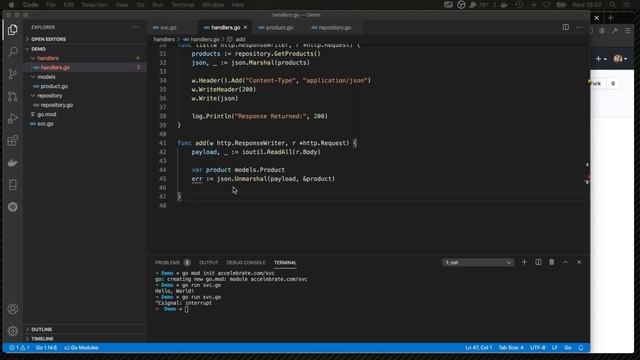Open editor More Actions ellipsis
Screen dimensions: 640x360
pos(579,27)
